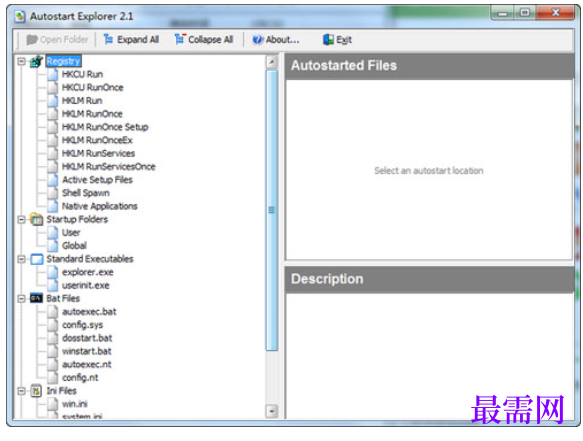
Task: Click the Autostarted Files list area
Action: [x=429, y=170]
